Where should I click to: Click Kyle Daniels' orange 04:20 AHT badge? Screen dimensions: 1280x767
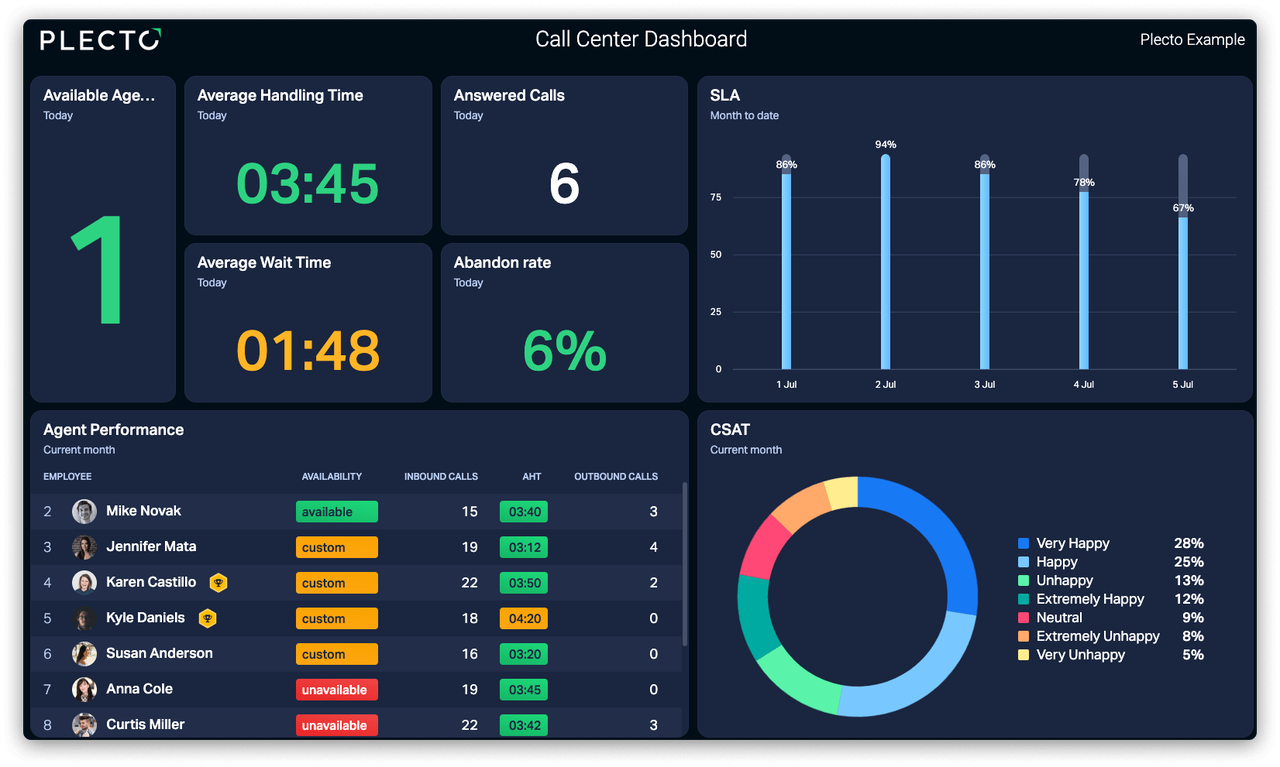tap(524, 619)
